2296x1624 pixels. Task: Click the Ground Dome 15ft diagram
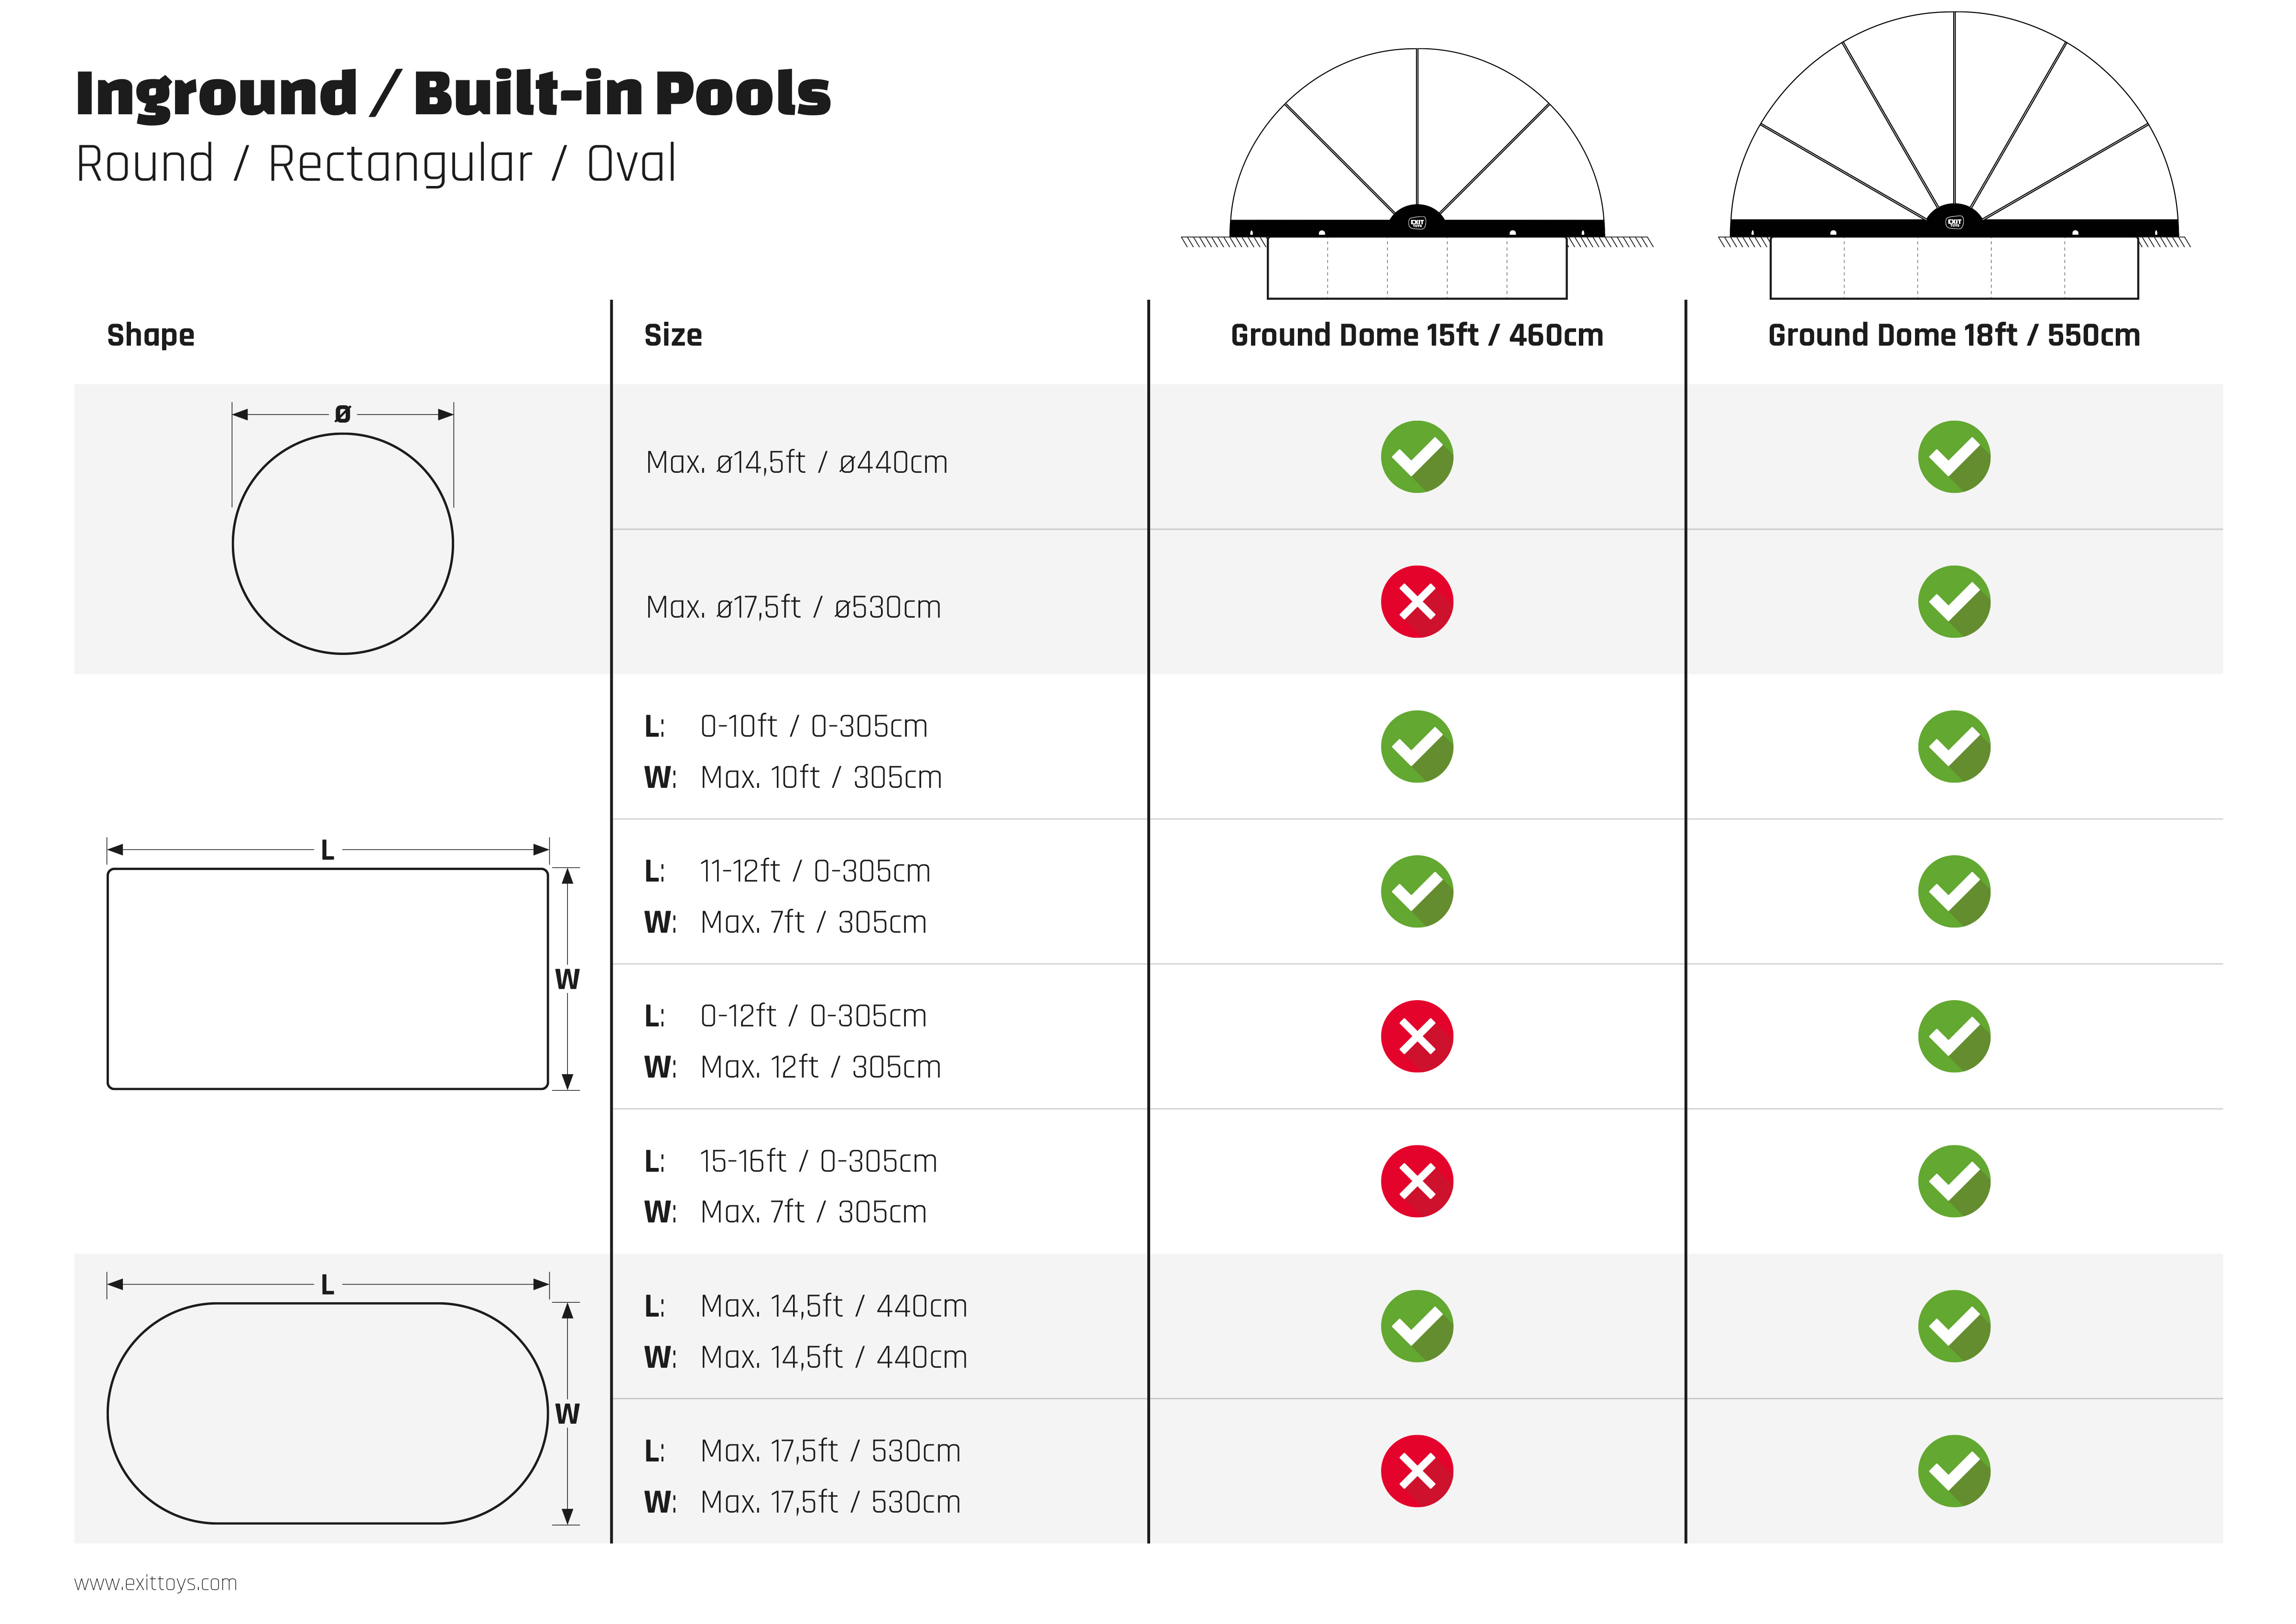pyautogui.click(x=1416, y=173)
